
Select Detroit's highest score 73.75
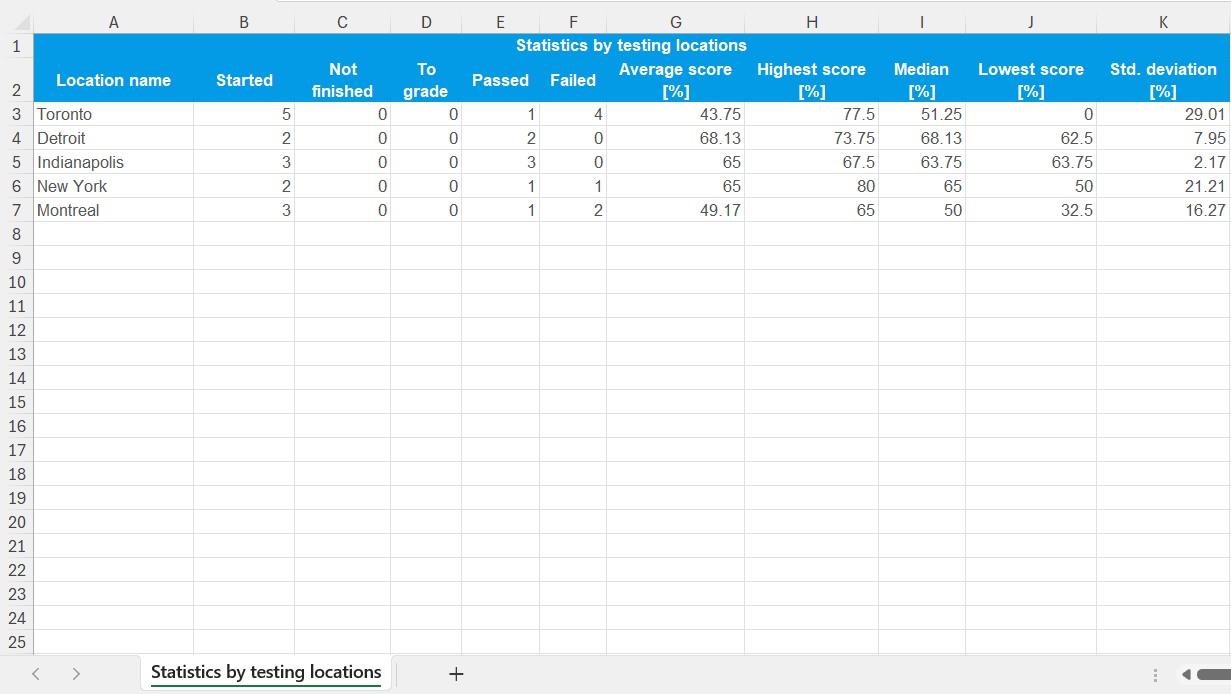click(811, 138)
